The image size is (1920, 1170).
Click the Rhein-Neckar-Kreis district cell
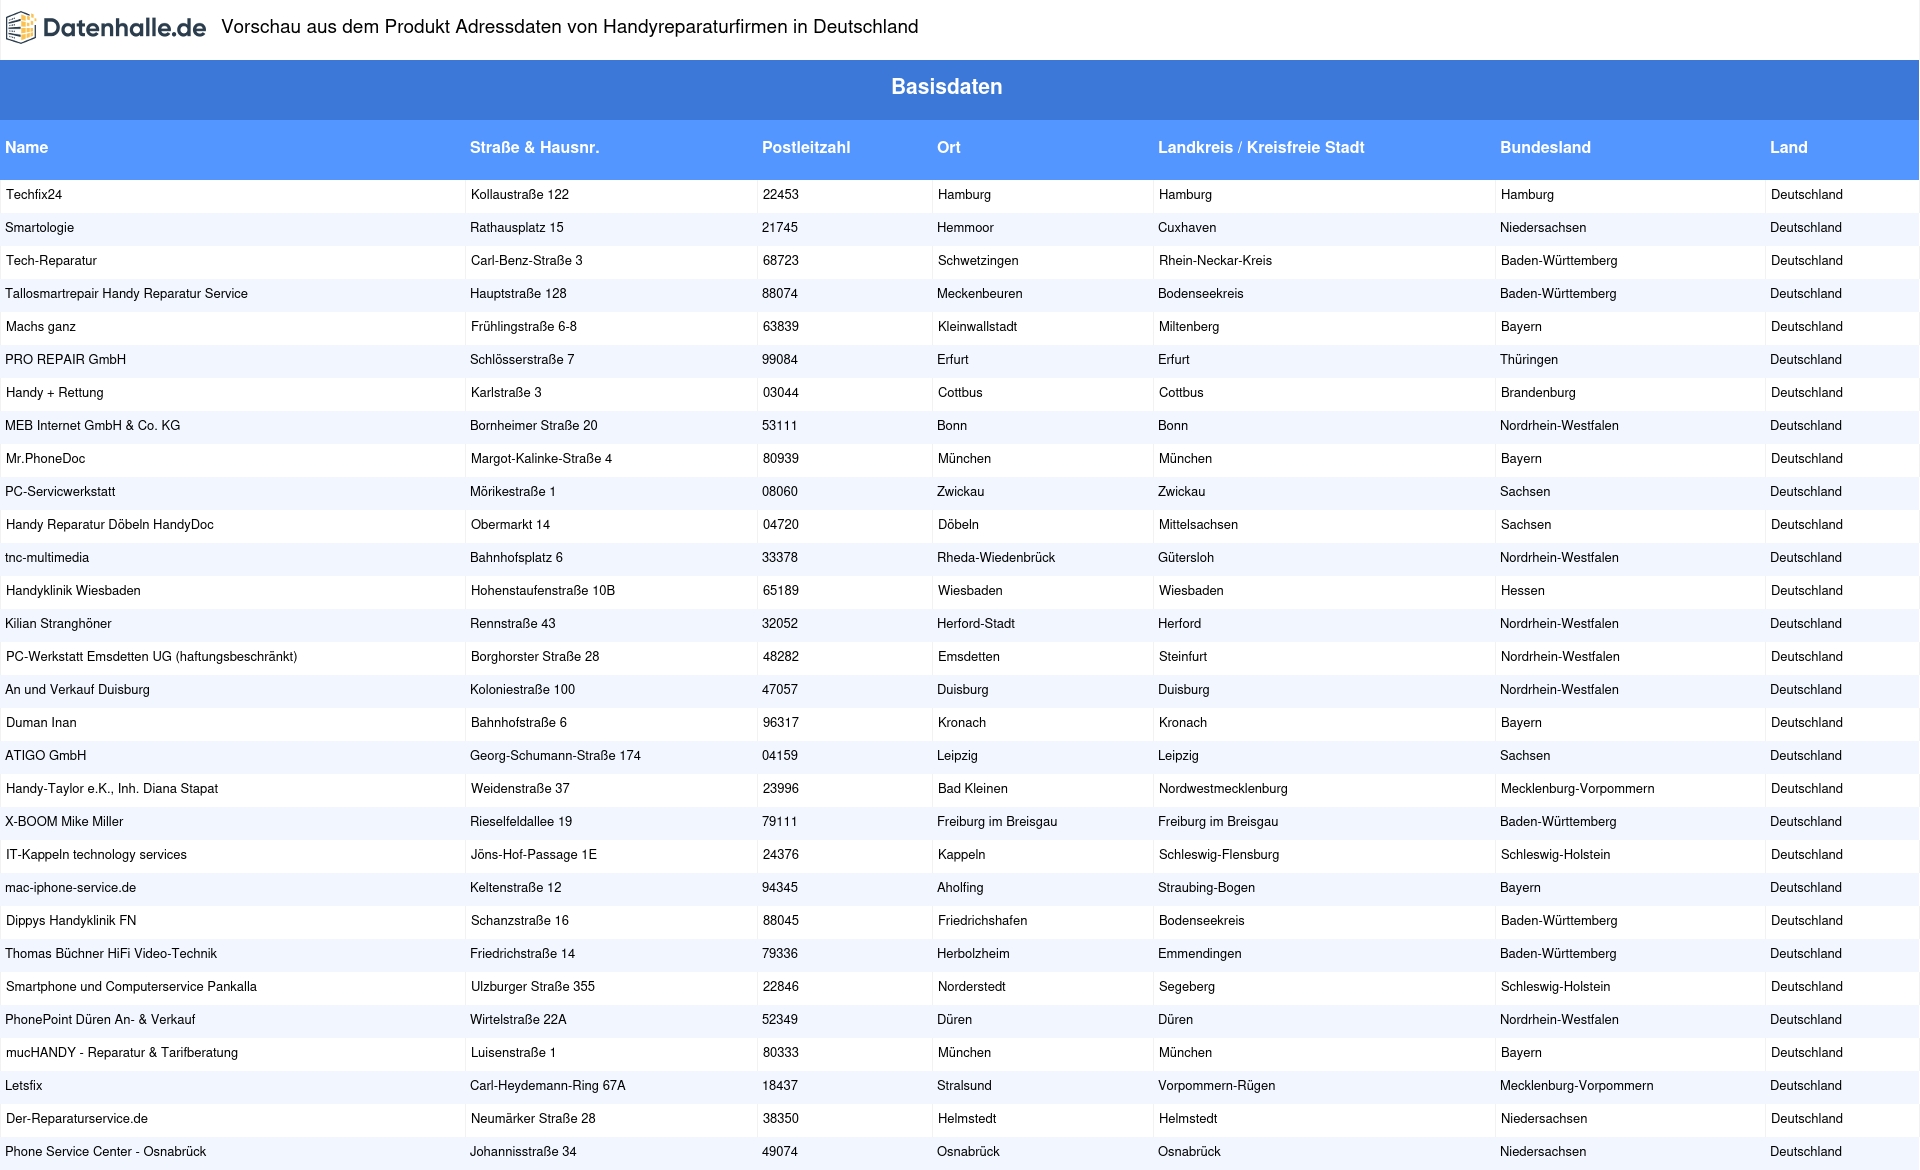[1216, 261]
